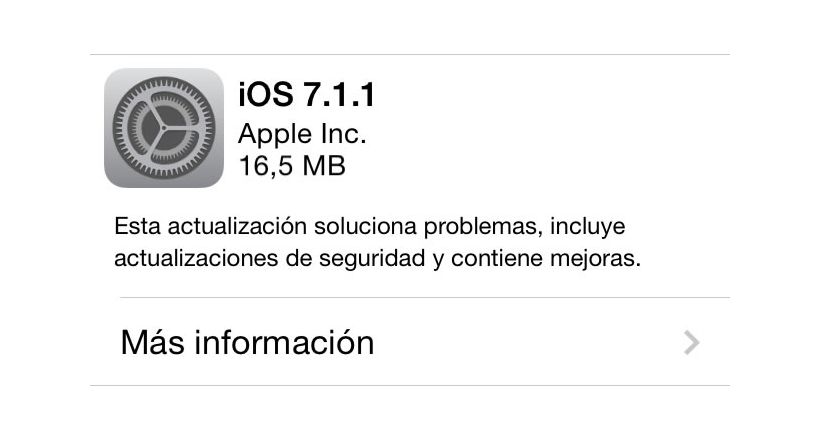The height and width of the screenshot is (440, 820).
Task: Select the iOS 7.1.1 title
Action: 306,95
